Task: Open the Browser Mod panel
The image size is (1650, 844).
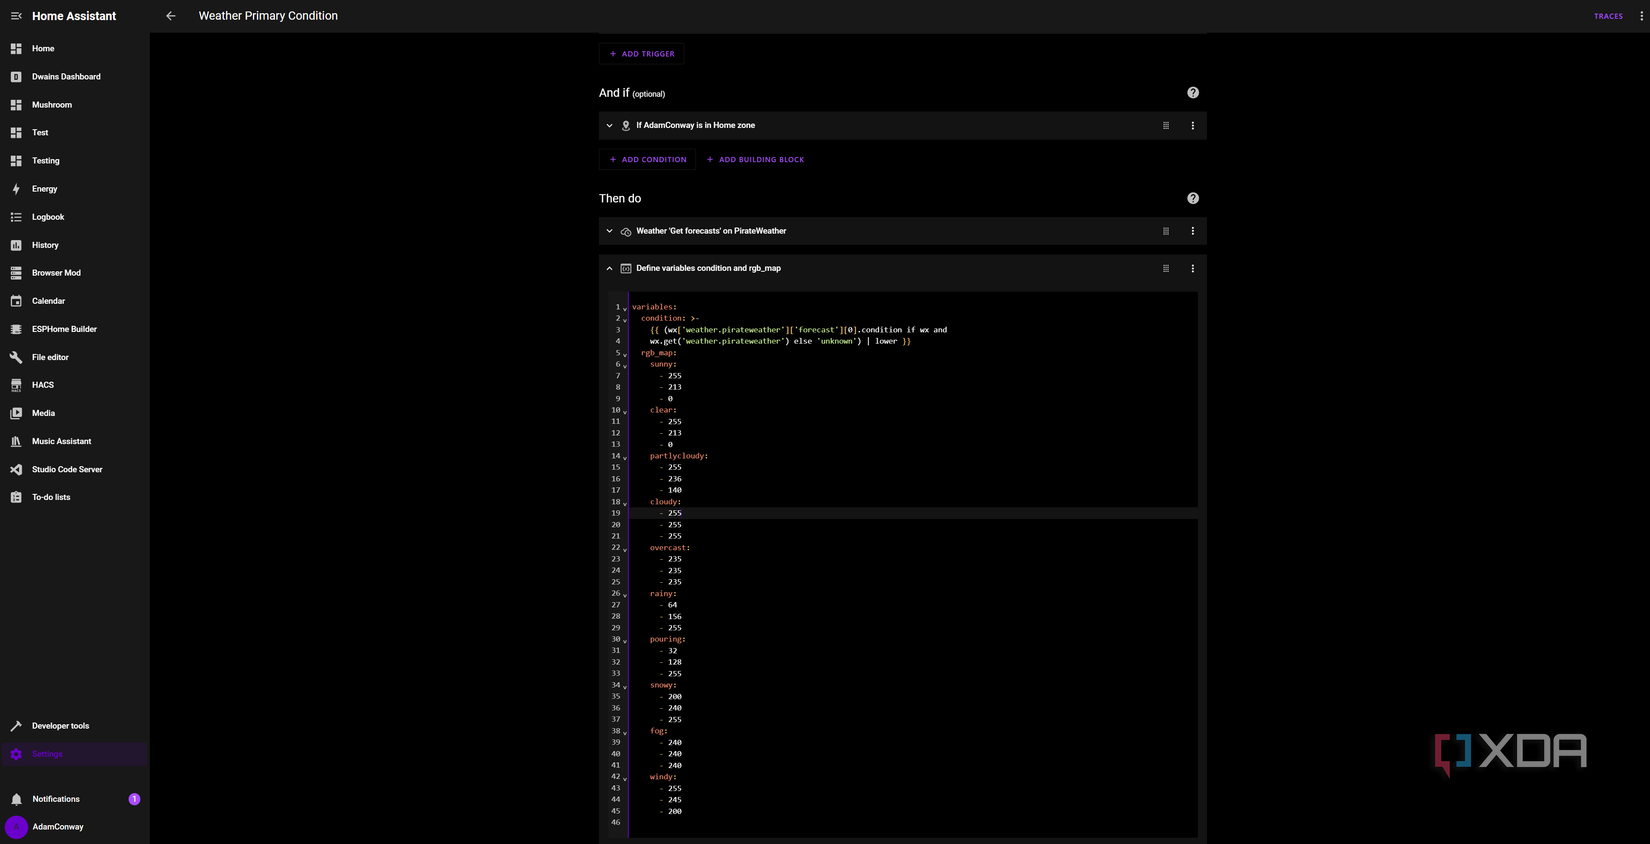Action: tap(74, 273)
